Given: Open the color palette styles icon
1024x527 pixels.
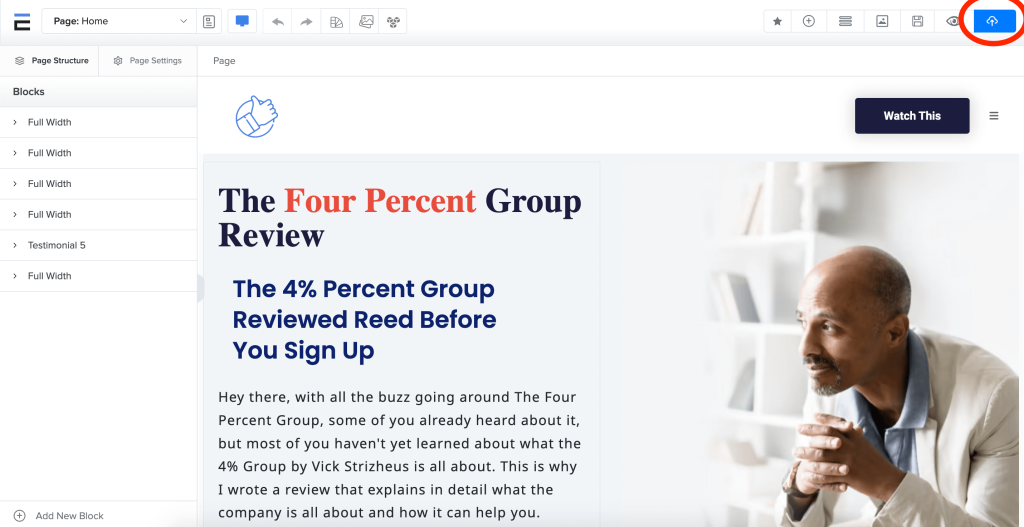Looking at the screenshot, I should click(336, 22).
